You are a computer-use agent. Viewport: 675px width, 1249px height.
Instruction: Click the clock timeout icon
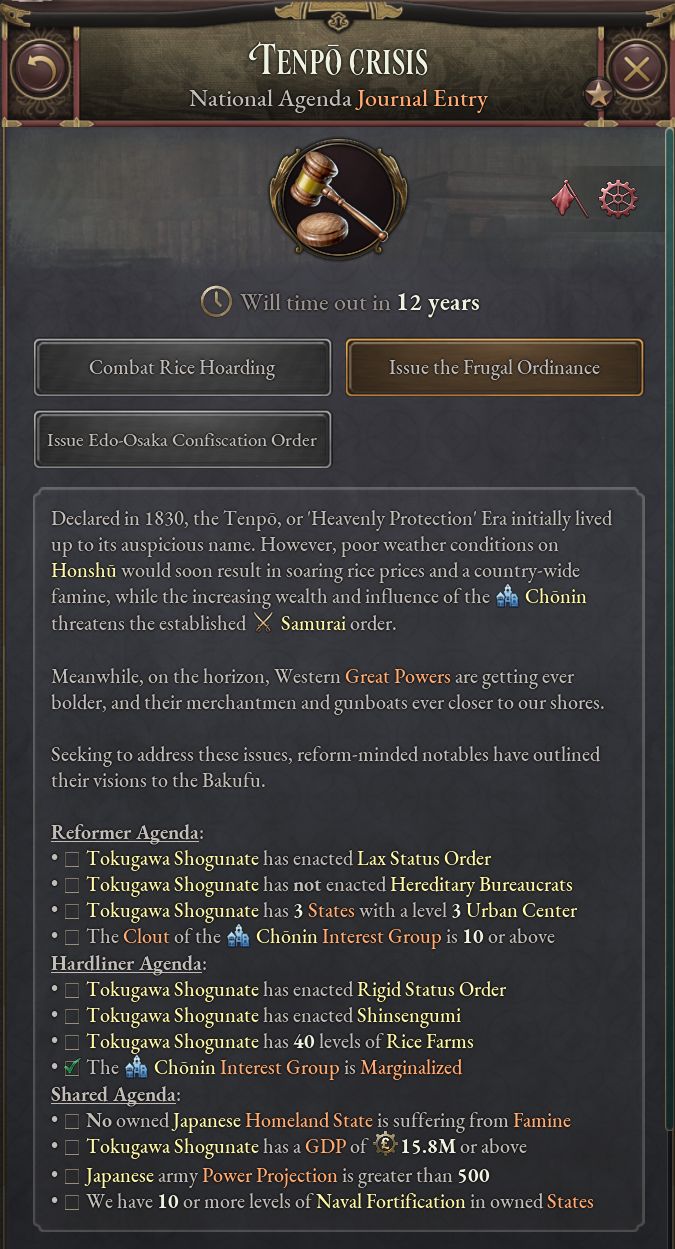[216, 302]
